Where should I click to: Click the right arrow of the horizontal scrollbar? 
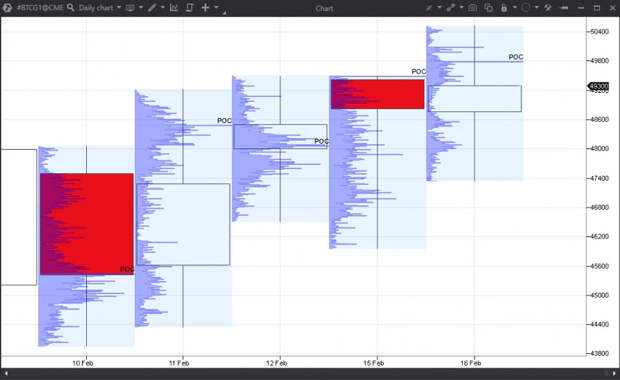tap(614, 373)
